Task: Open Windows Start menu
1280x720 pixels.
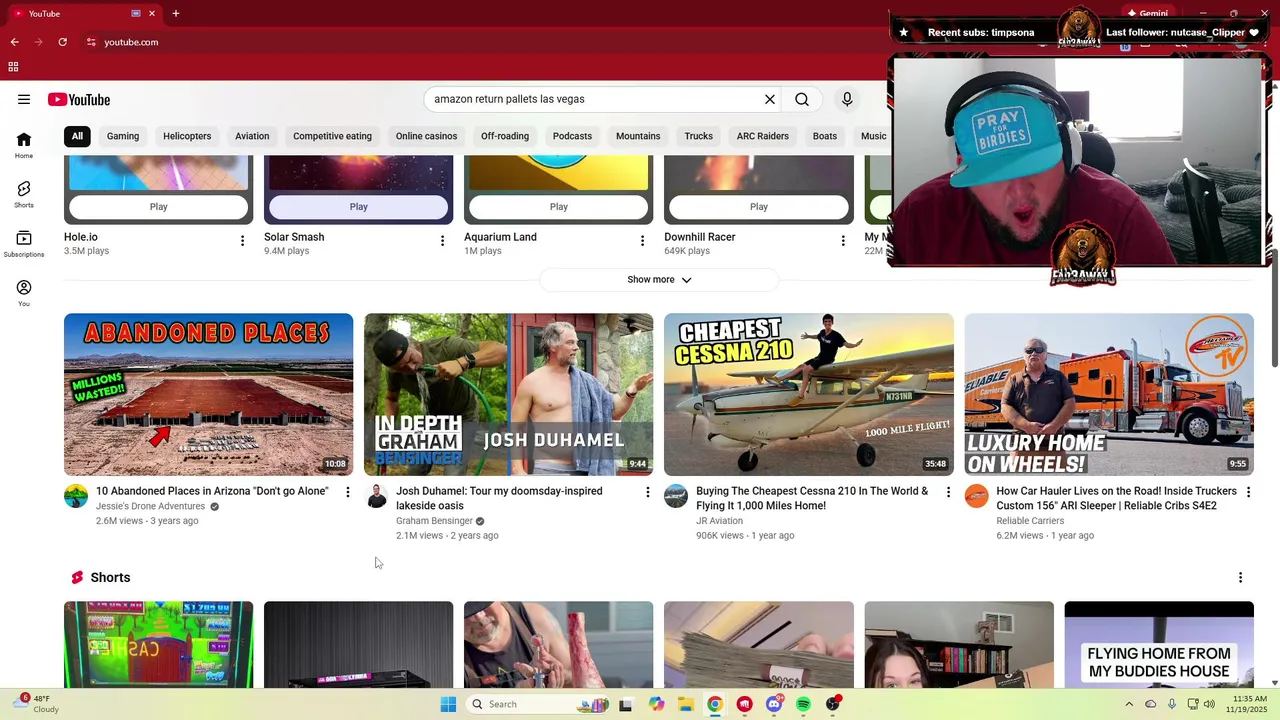Action: coord(448,704)
